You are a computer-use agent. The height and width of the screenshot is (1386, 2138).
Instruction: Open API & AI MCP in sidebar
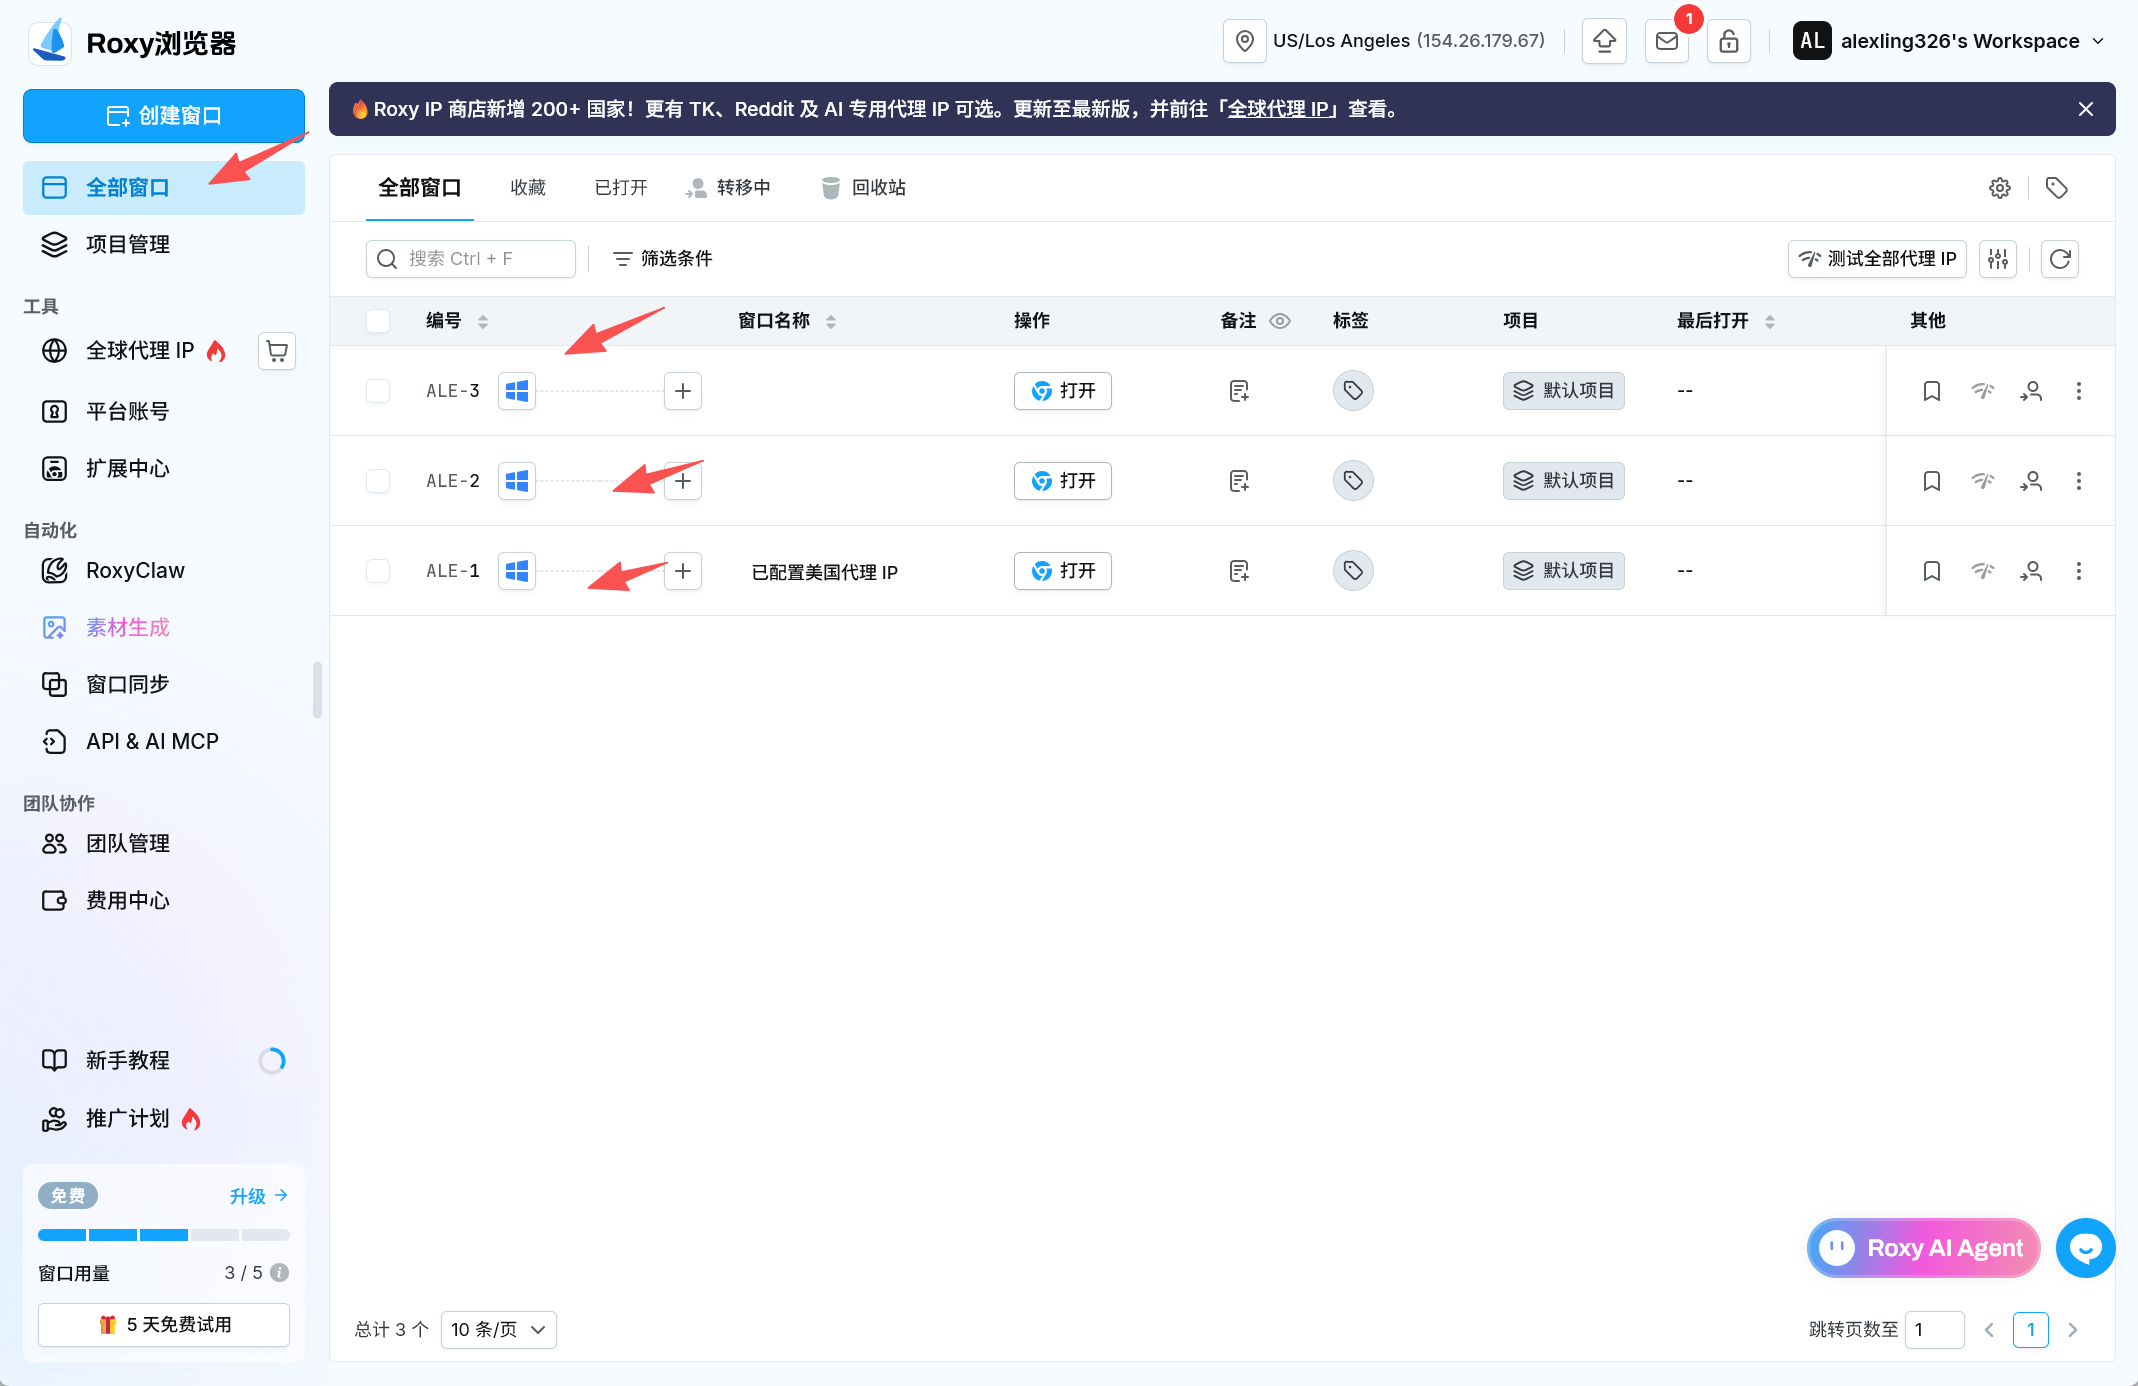[164, 741]
